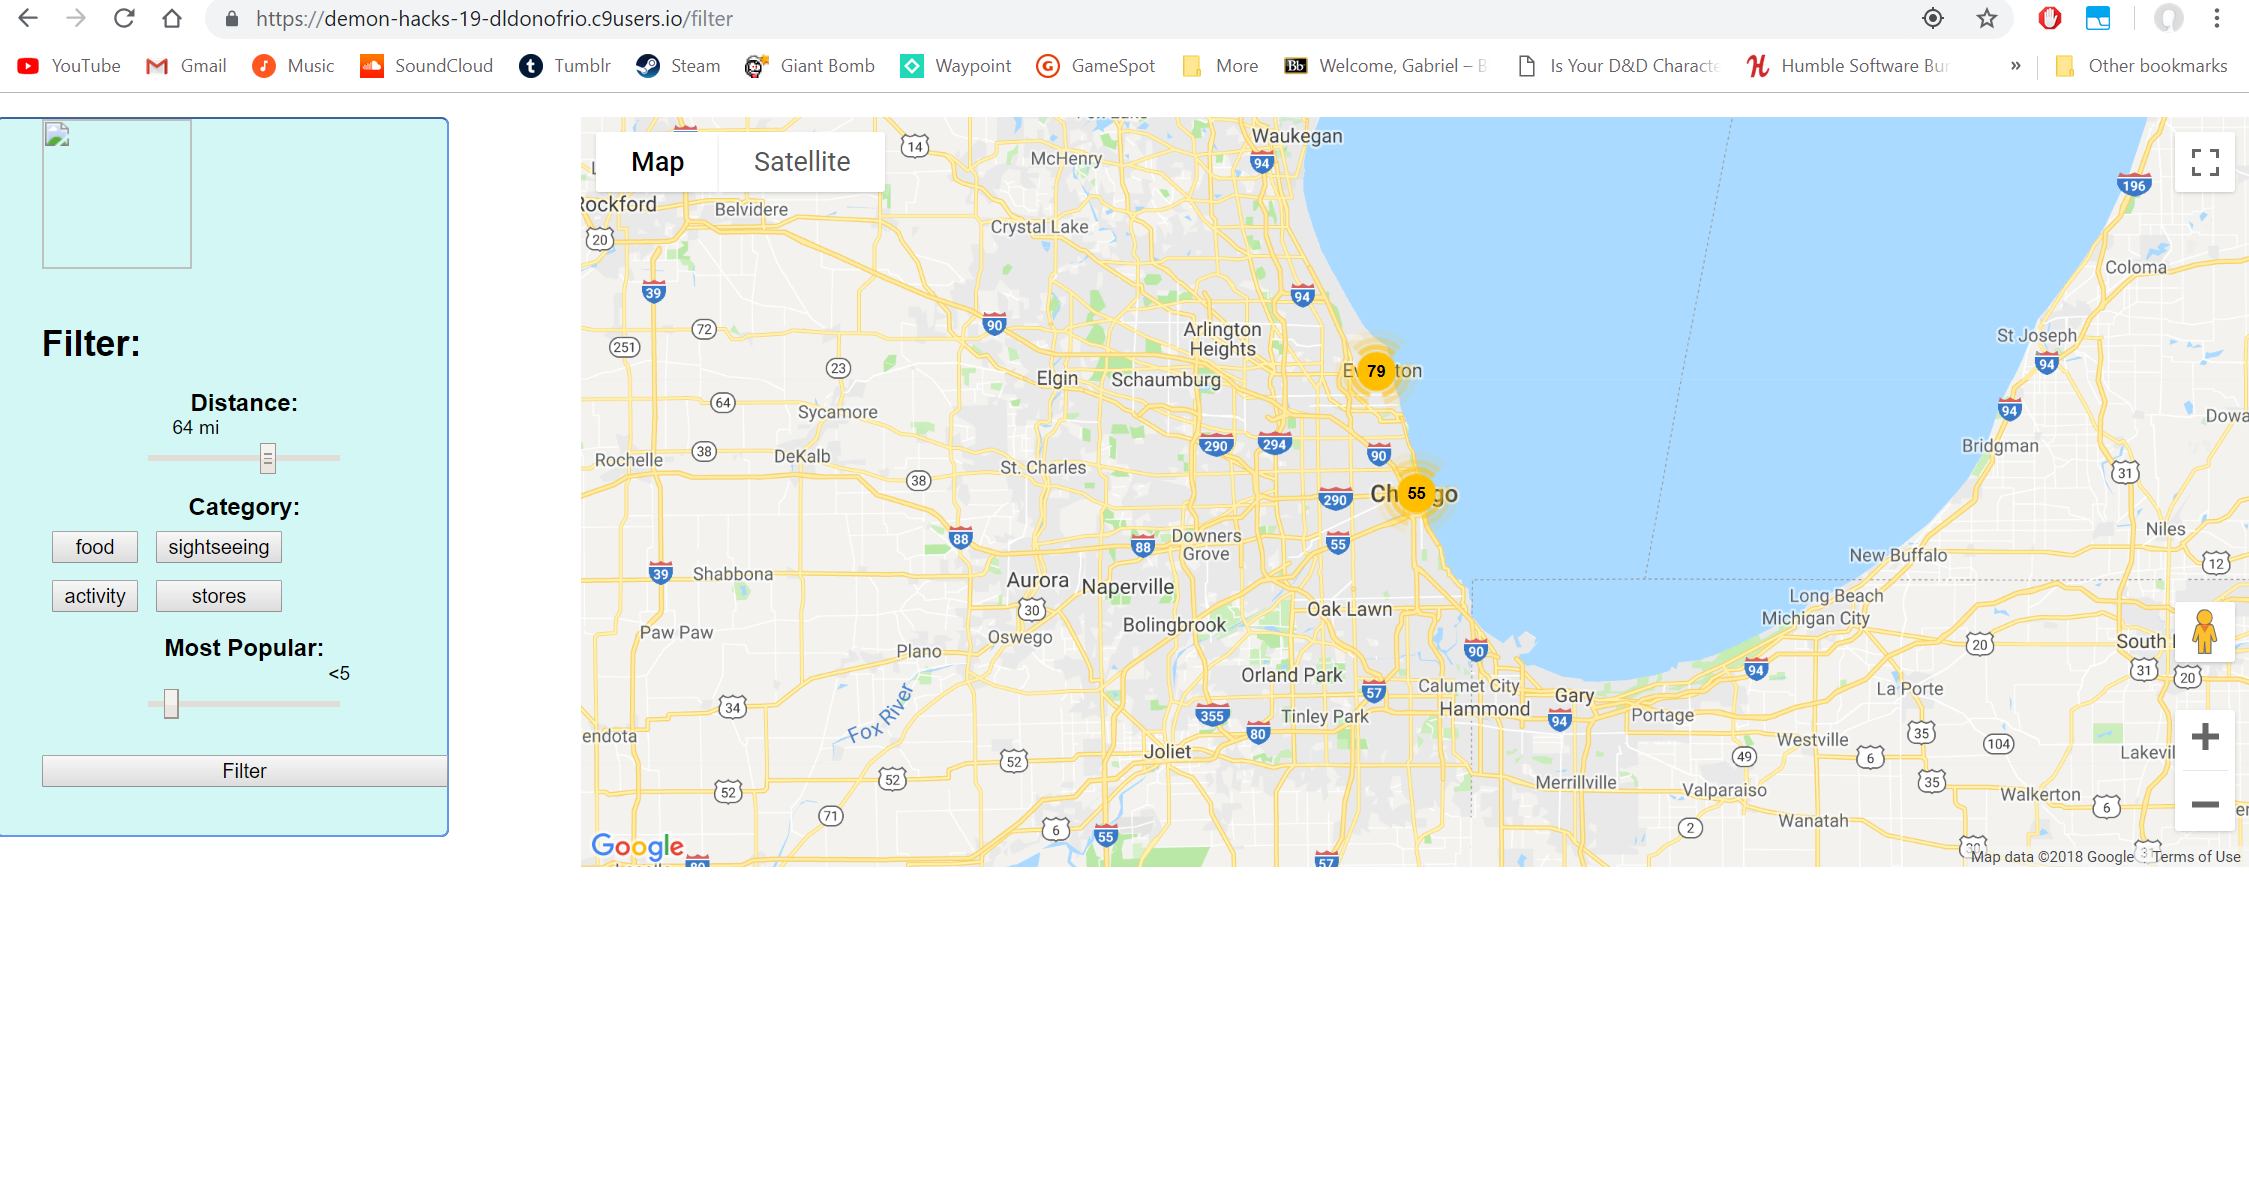Expand hidden bookmarks overflow chevron
This screenshot has height=1187, width=2249.
click(2015, 66)
